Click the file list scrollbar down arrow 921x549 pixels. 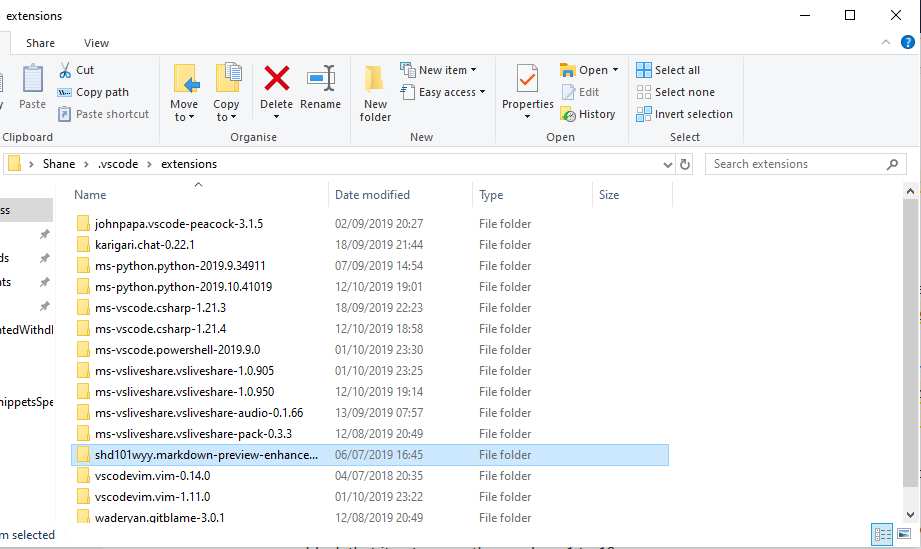pos(910,515)
